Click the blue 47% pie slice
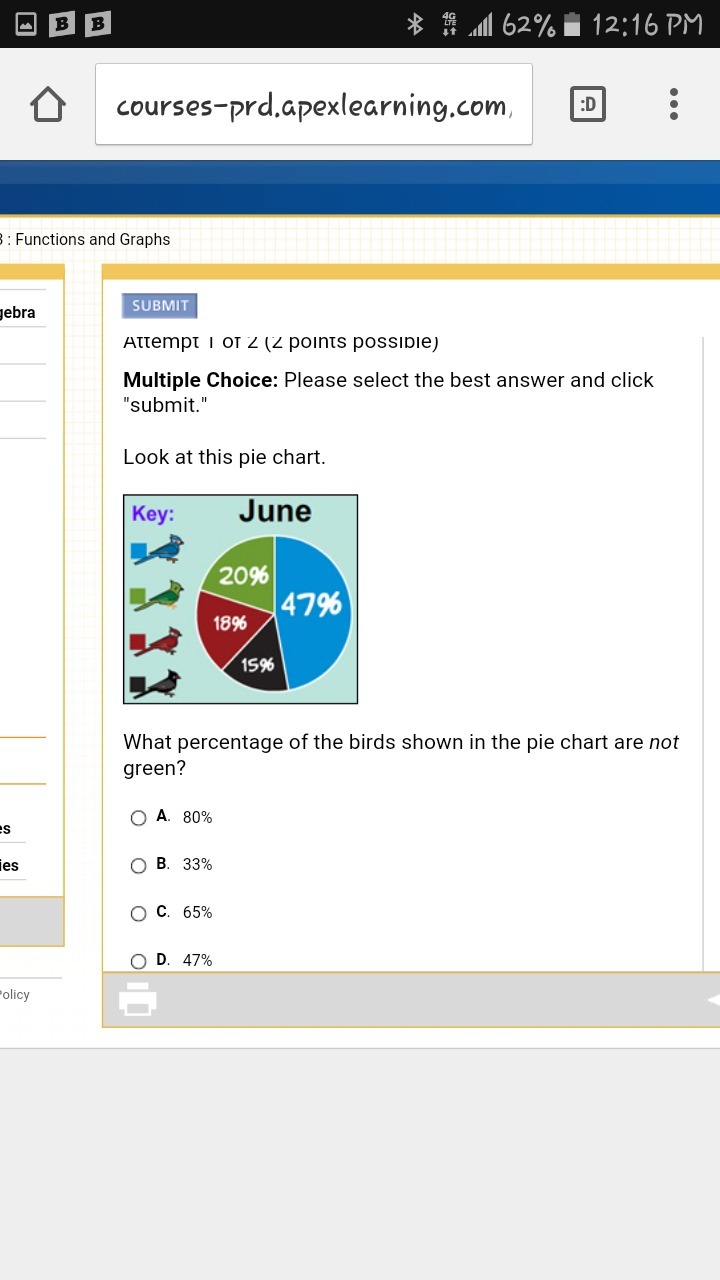Screen dimensions: 720x1280 [315, 610]
